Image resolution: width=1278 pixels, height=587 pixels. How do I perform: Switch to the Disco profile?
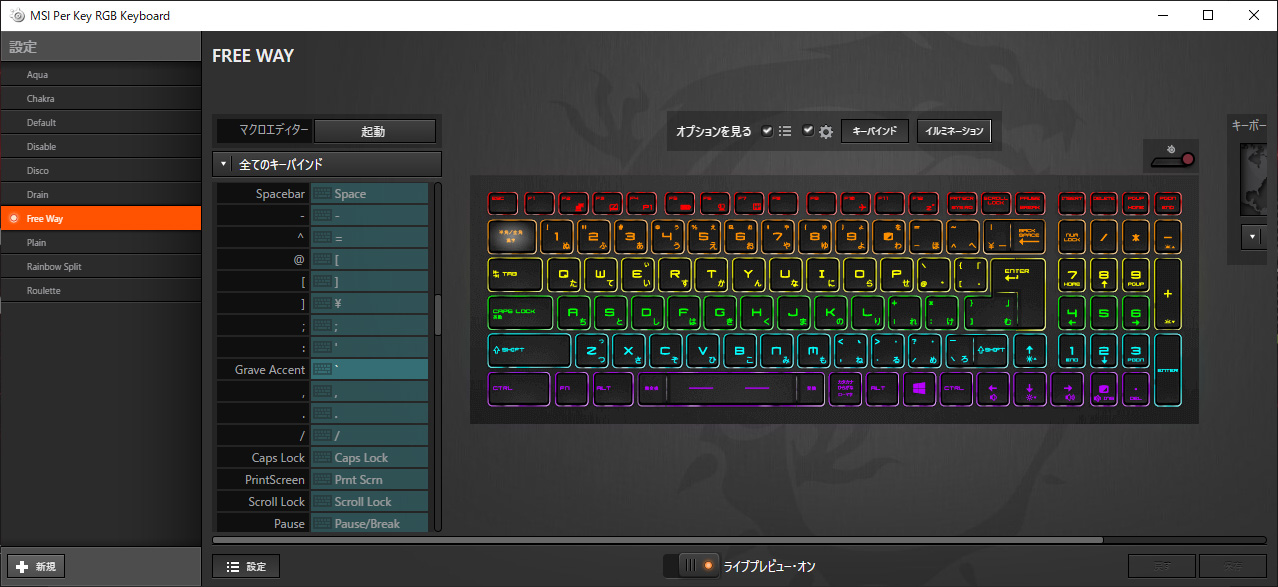click(x=38, y=171)
